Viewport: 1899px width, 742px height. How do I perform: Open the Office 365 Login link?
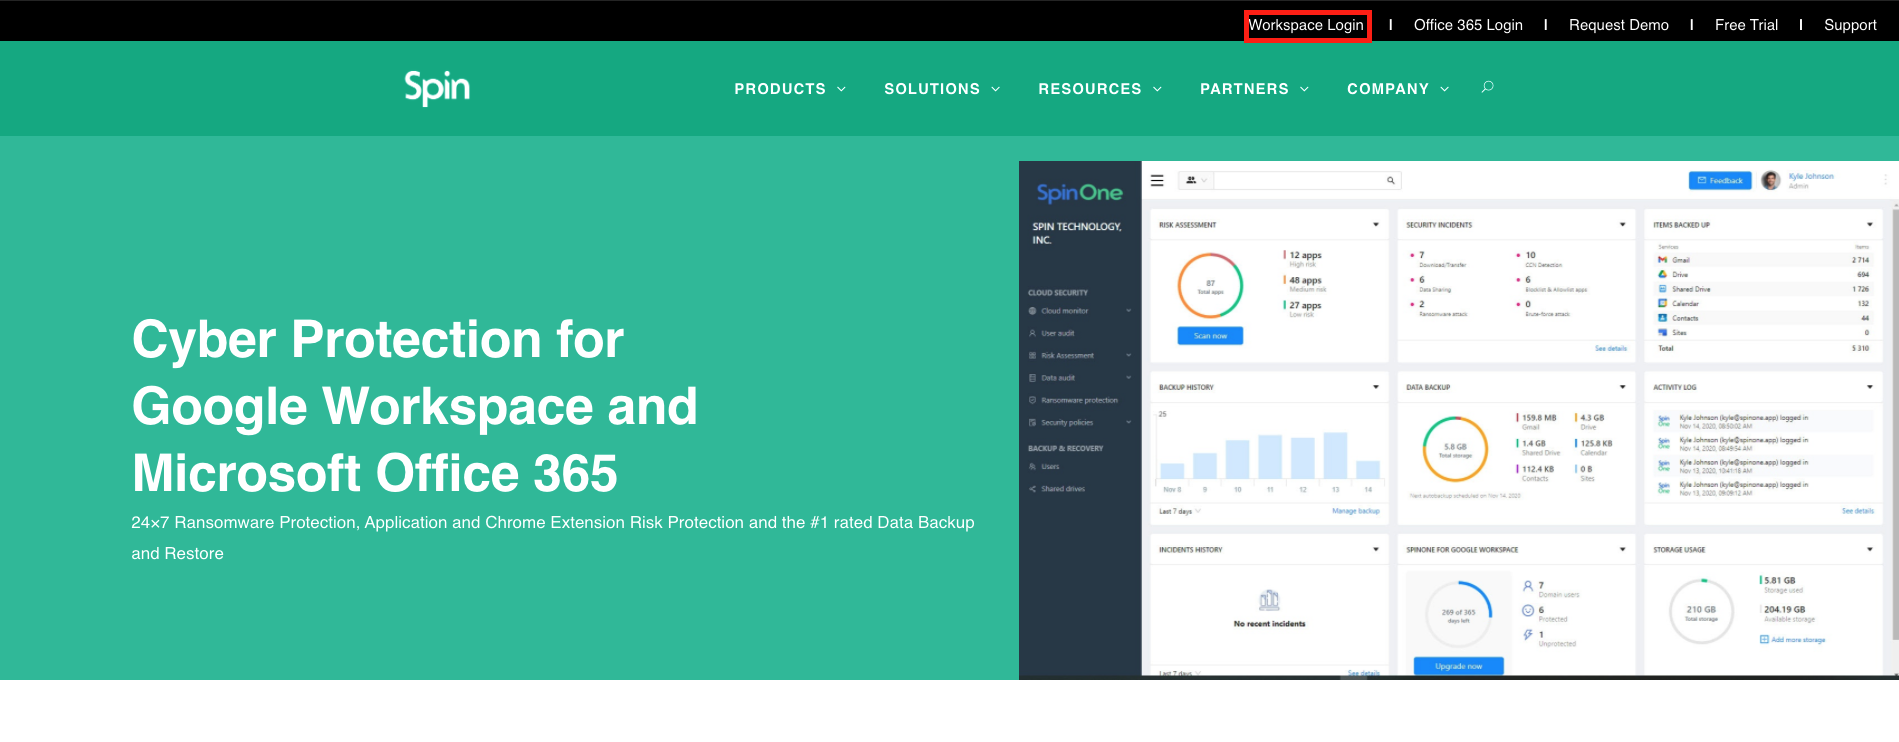[1467, 25]
